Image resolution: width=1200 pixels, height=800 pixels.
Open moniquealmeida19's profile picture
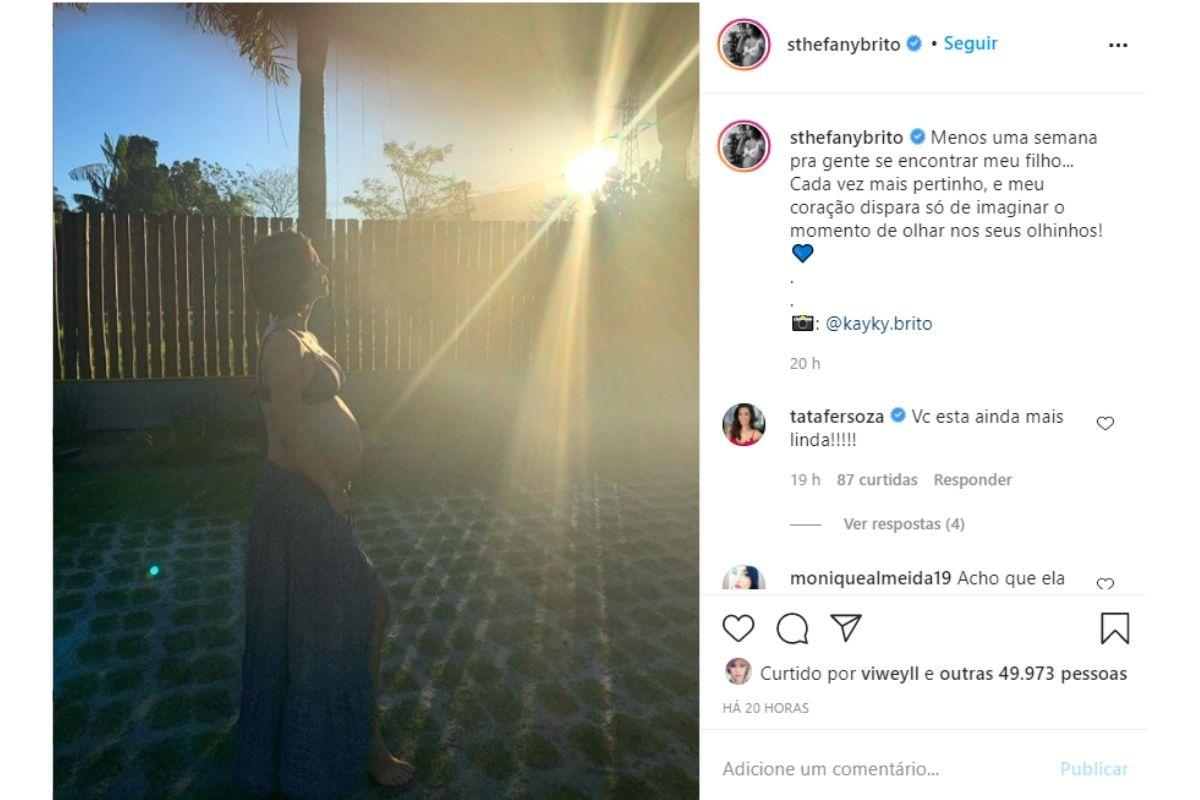click(743, 580)
